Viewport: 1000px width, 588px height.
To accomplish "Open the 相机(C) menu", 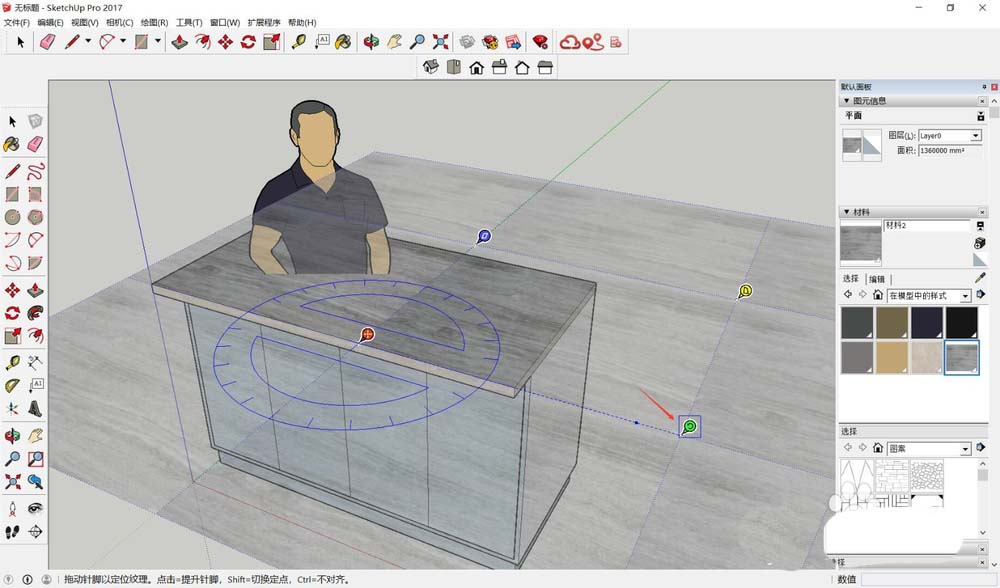I will point(119,22).
